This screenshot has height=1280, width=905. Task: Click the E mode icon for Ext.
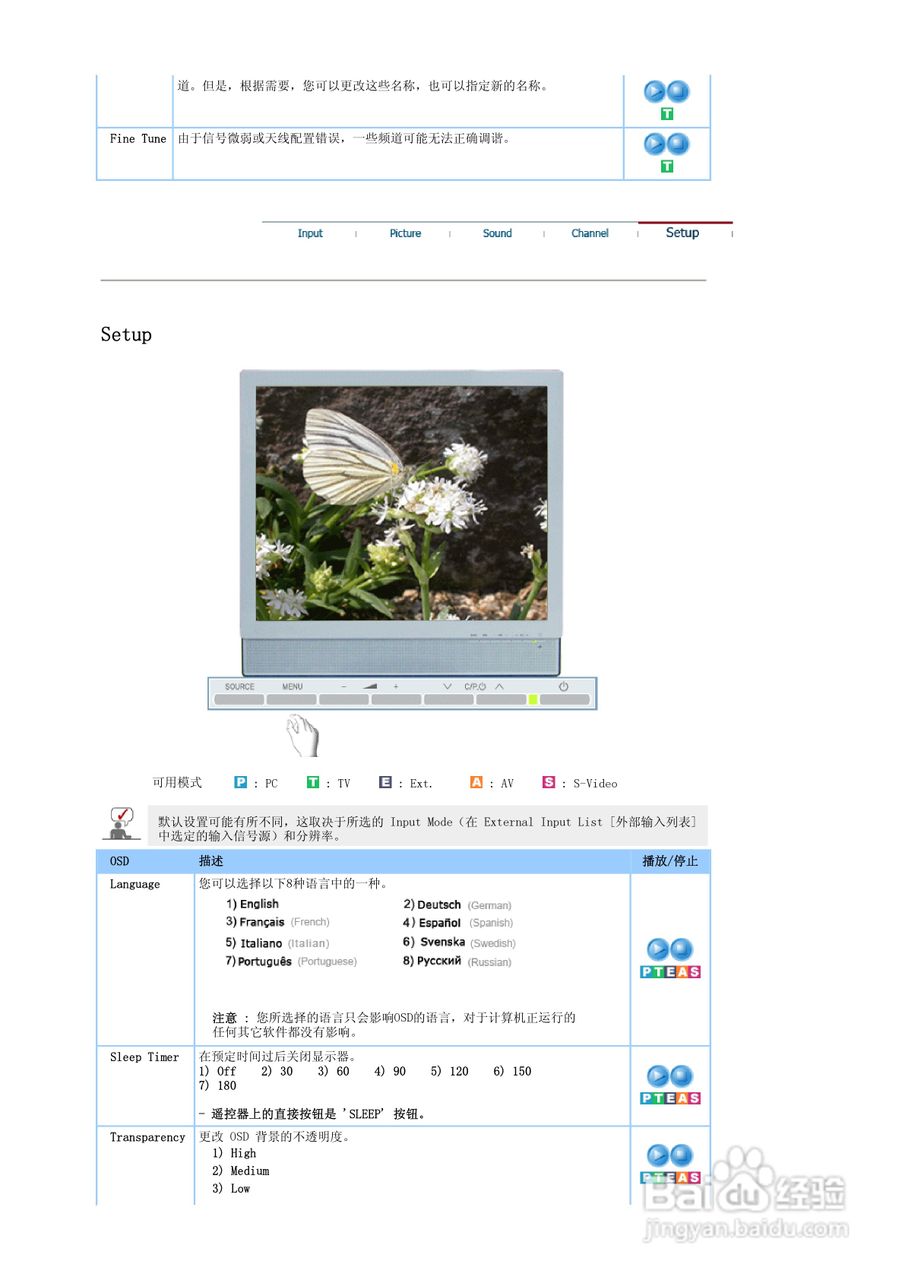tap(385, 782)
